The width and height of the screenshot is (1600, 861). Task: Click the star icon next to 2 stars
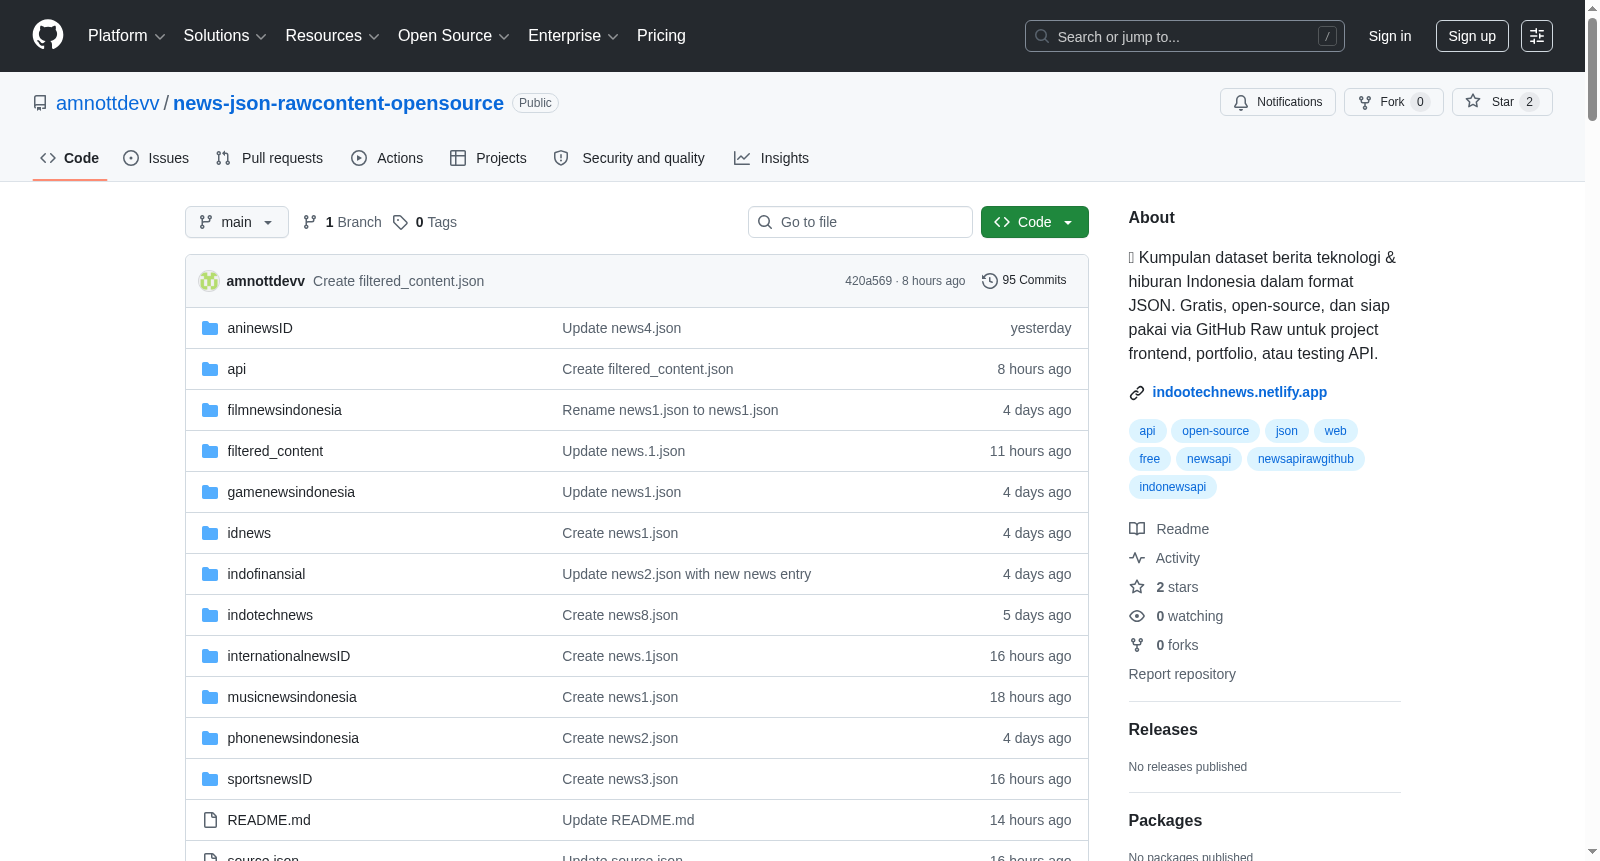(x=1137, y=587)
